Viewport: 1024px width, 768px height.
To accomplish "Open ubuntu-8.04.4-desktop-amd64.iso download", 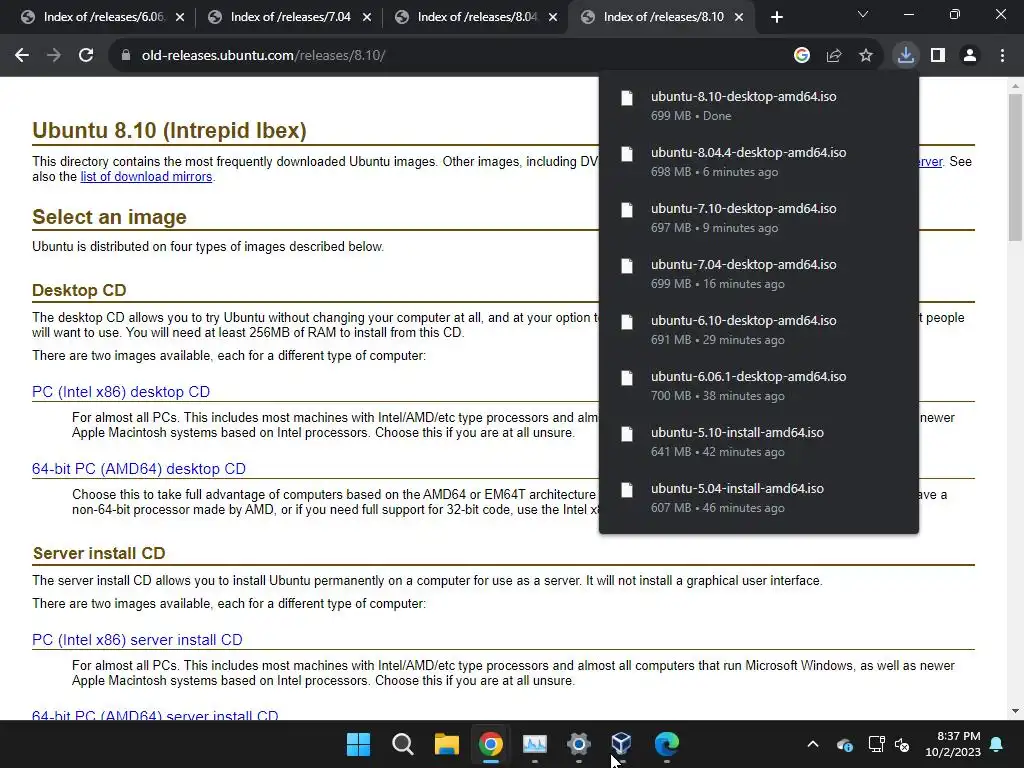I will (758, 161).
